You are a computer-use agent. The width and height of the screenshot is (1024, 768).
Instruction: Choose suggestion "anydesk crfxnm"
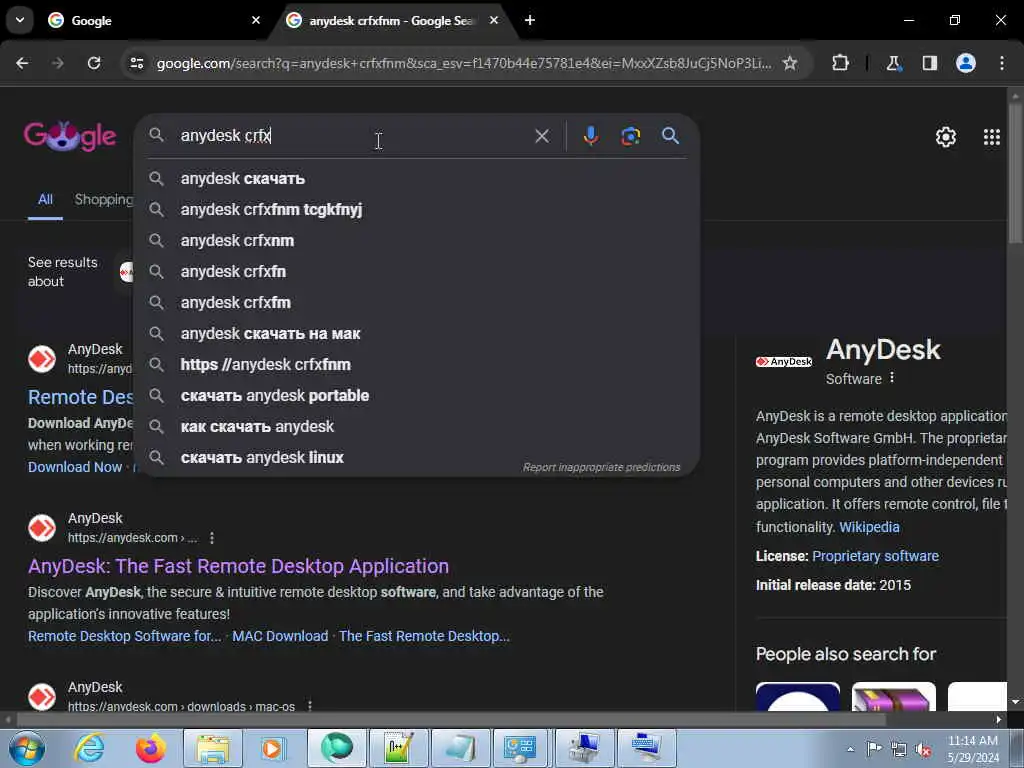coord(417,240)
